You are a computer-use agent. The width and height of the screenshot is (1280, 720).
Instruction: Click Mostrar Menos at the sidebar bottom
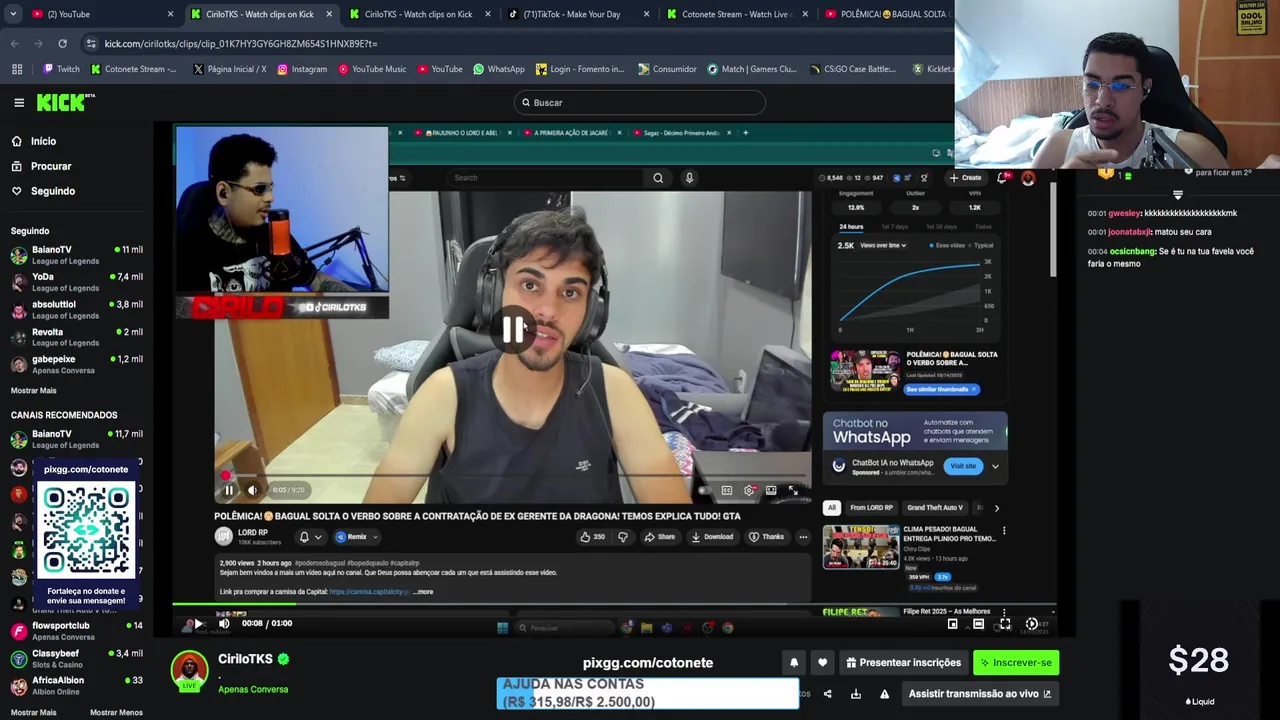tap(116, 713)
